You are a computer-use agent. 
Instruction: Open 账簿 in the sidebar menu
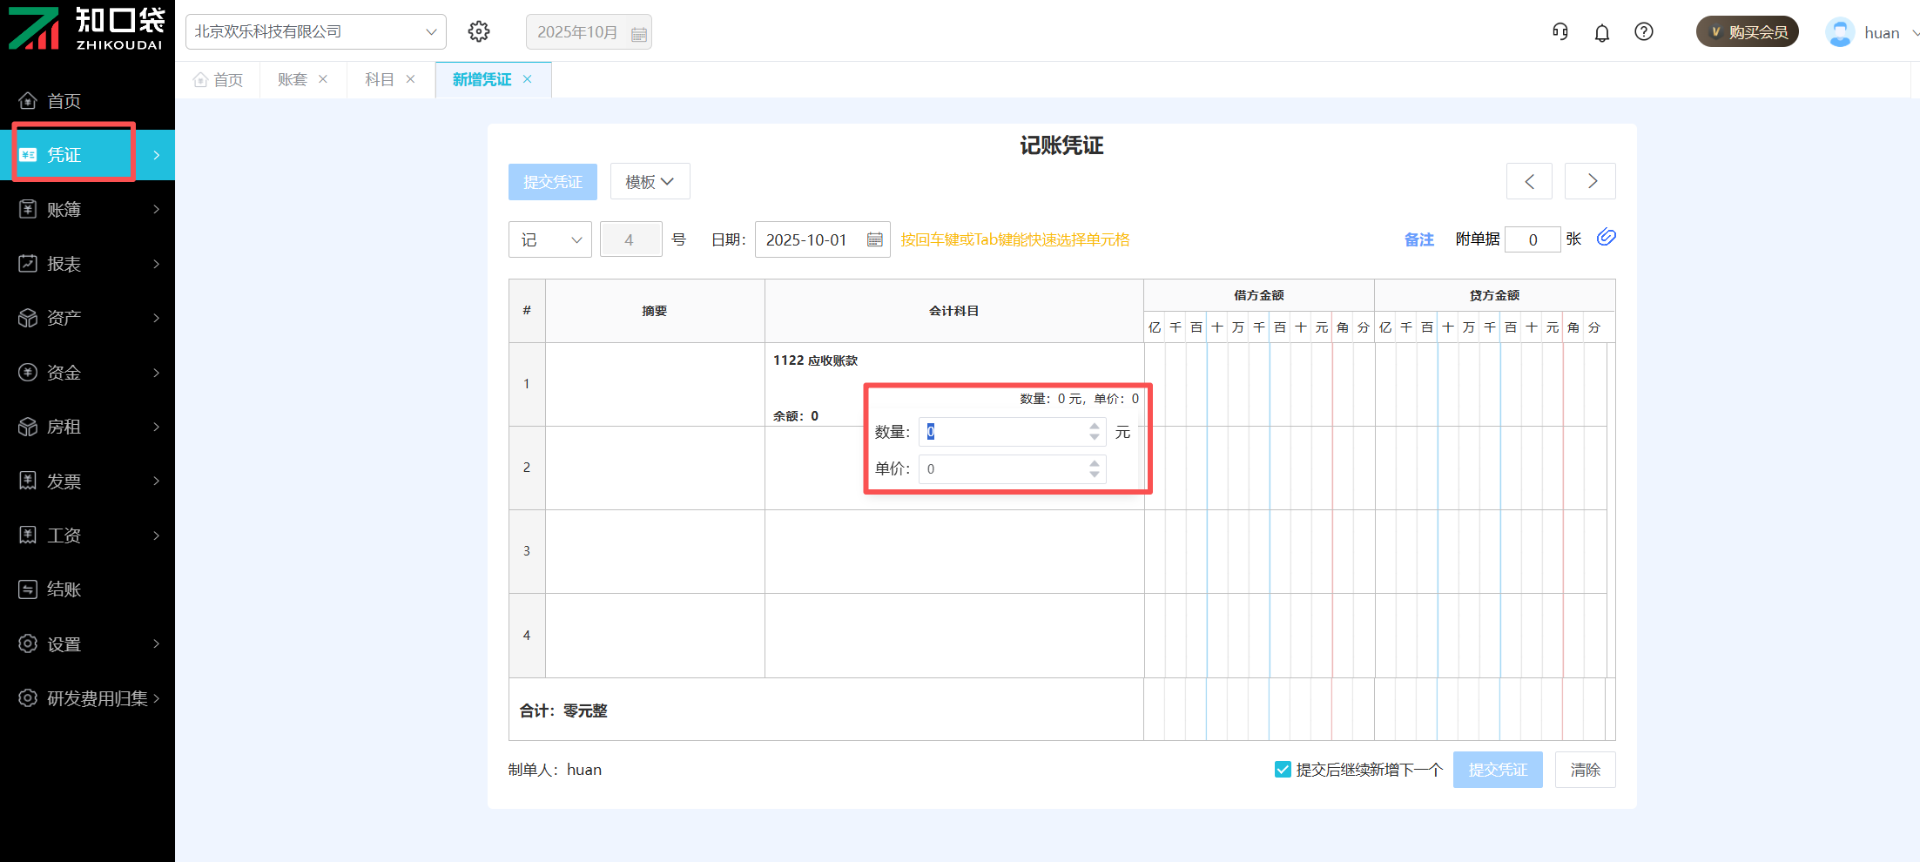[88, 209]
